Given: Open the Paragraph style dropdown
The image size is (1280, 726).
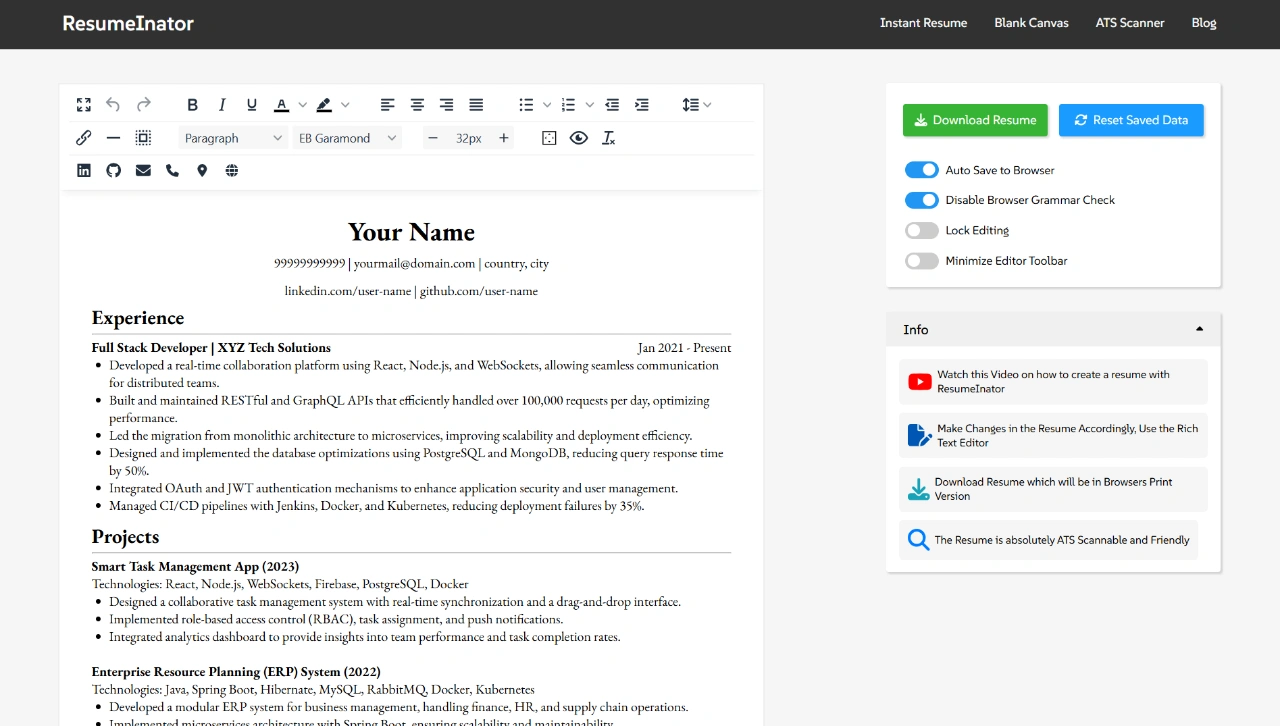Looking at the screenshot, I should [x=234, y=138].
